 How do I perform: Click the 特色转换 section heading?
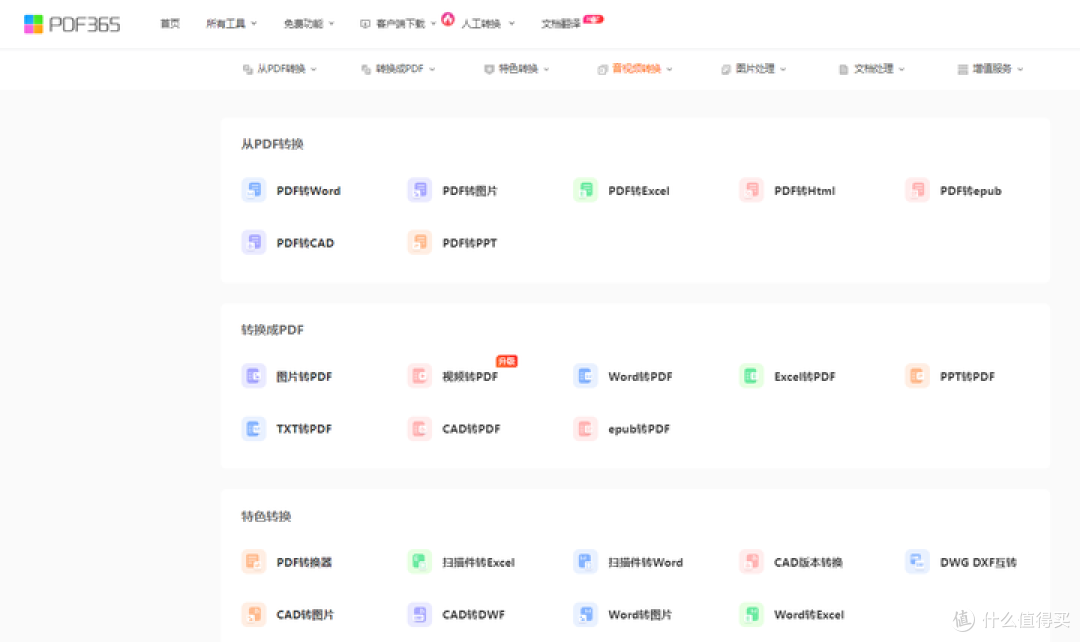(266, 516)
